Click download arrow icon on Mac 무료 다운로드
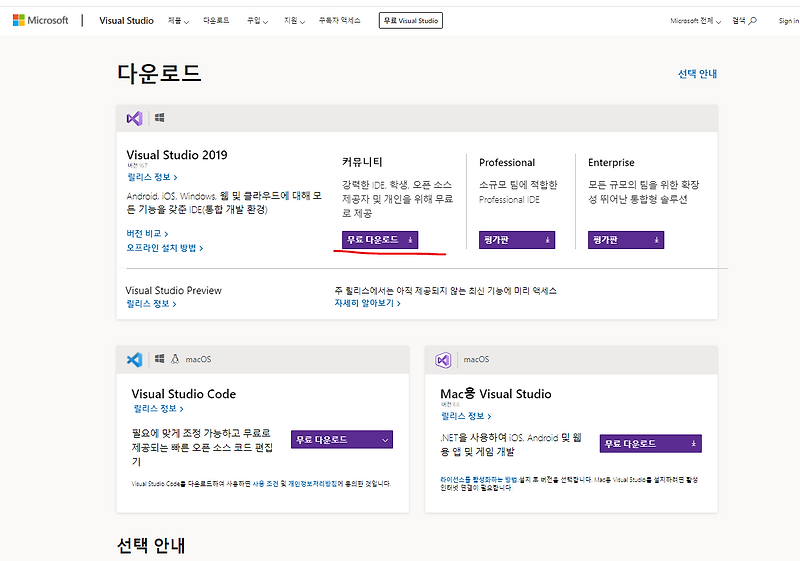This screenshot has height=561, width=800. click(x=694, y=444)
